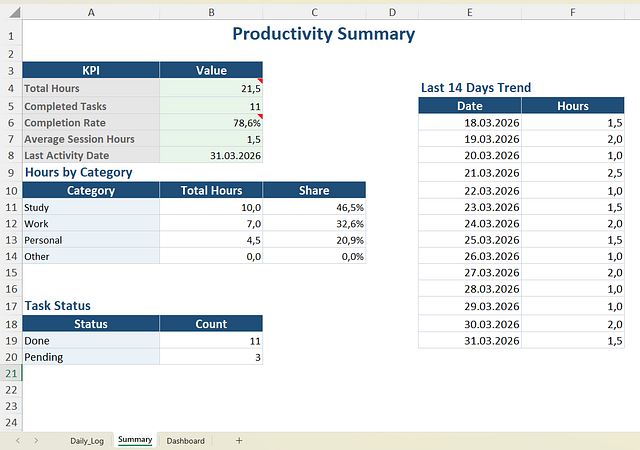This screenshot has height=450, width=640.
Task: Select the Study category cell
Action: pyautogui.click(x=91, y=207)
